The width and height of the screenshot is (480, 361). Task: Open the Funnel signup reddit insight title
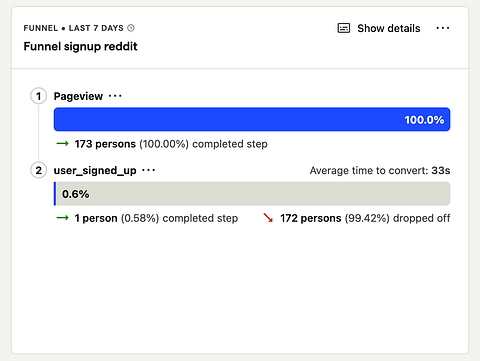tap(80, 46)
